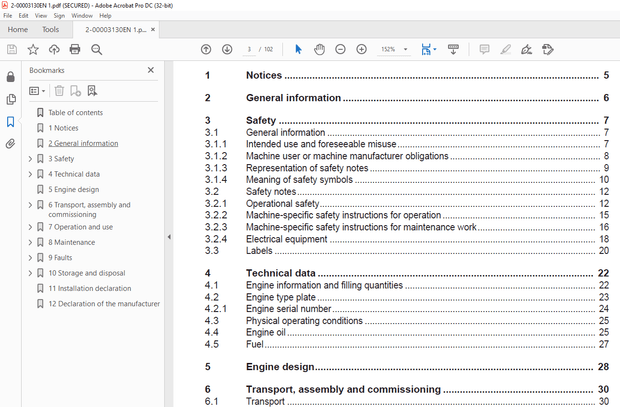Jump to Table of contents bookmark

(76, 113)
